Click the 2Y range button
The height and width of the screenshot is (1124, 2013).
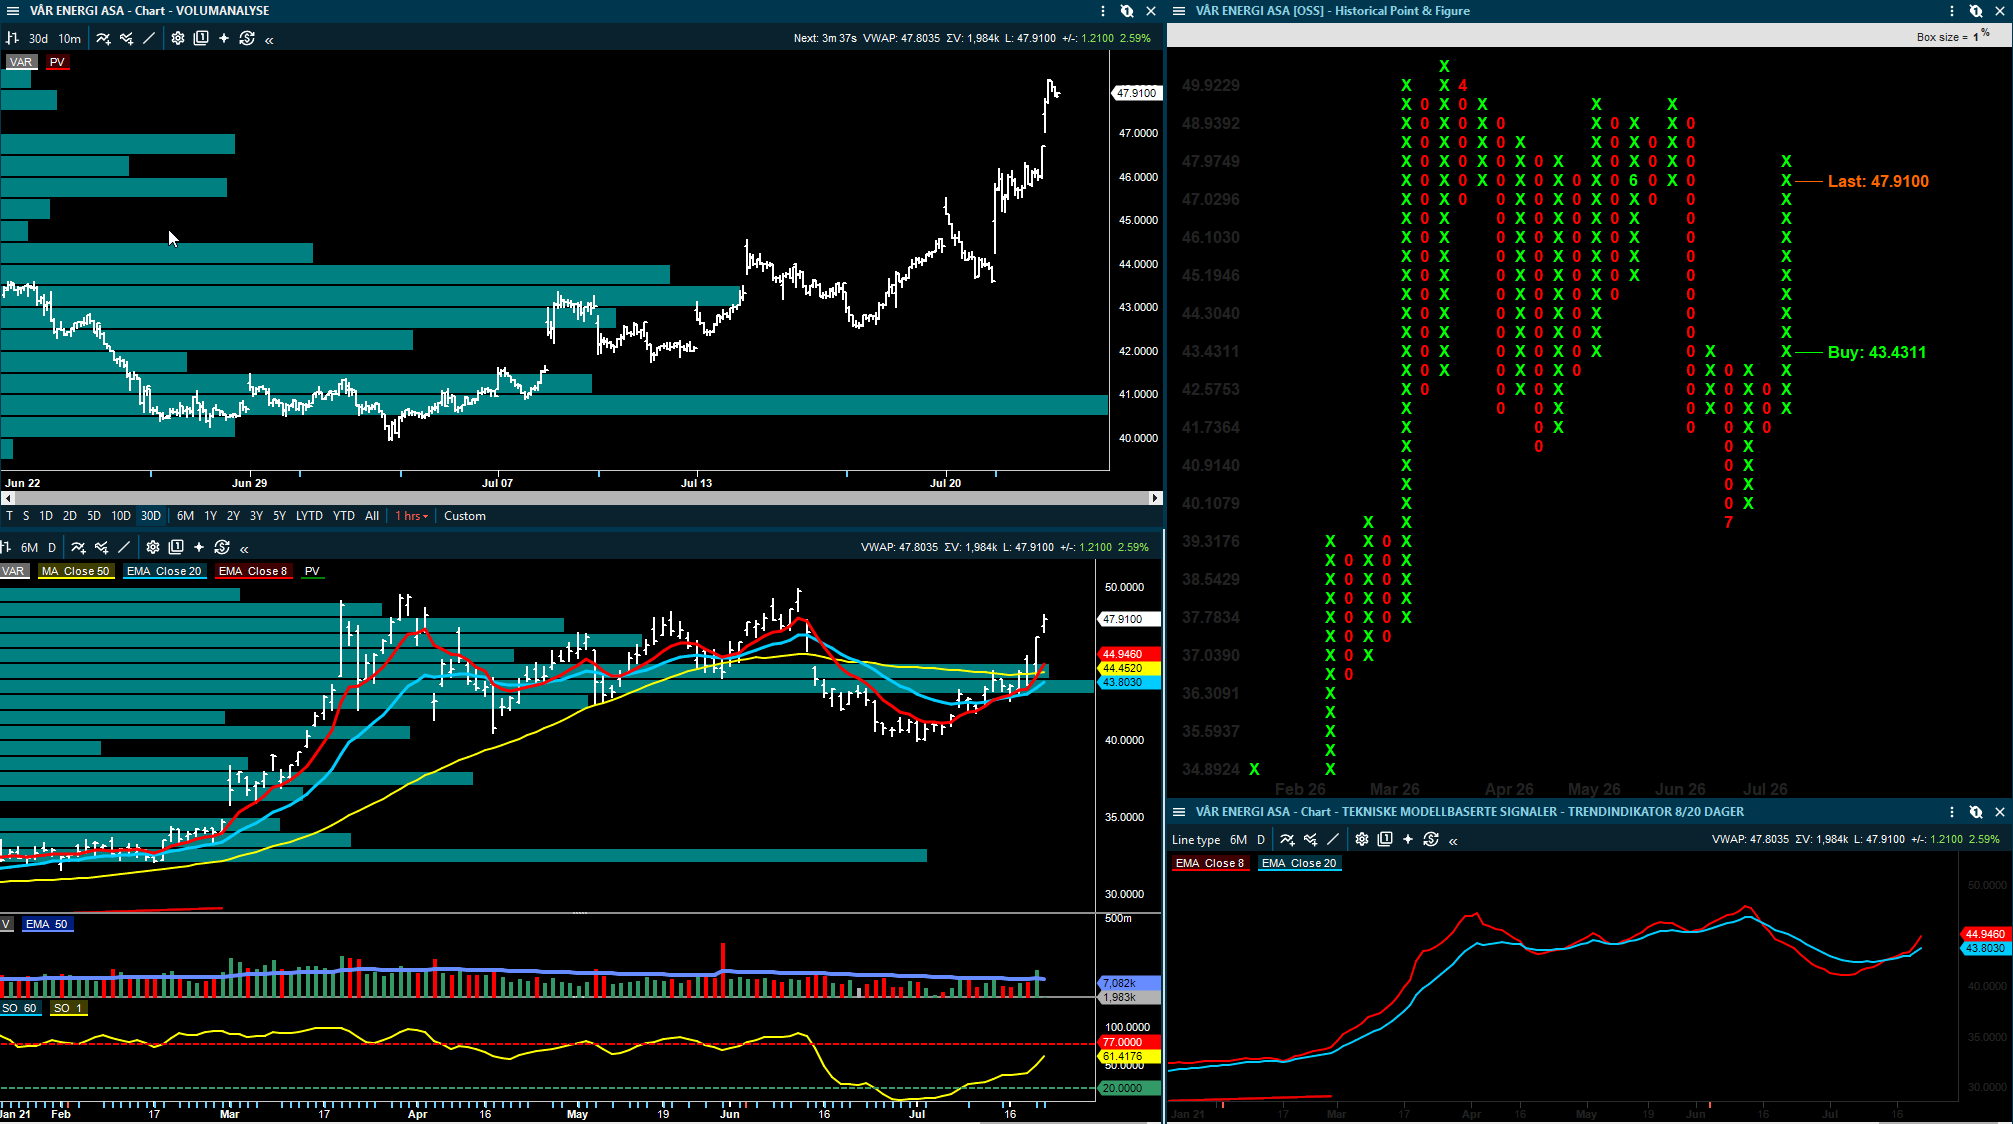(x=233, y=516)
